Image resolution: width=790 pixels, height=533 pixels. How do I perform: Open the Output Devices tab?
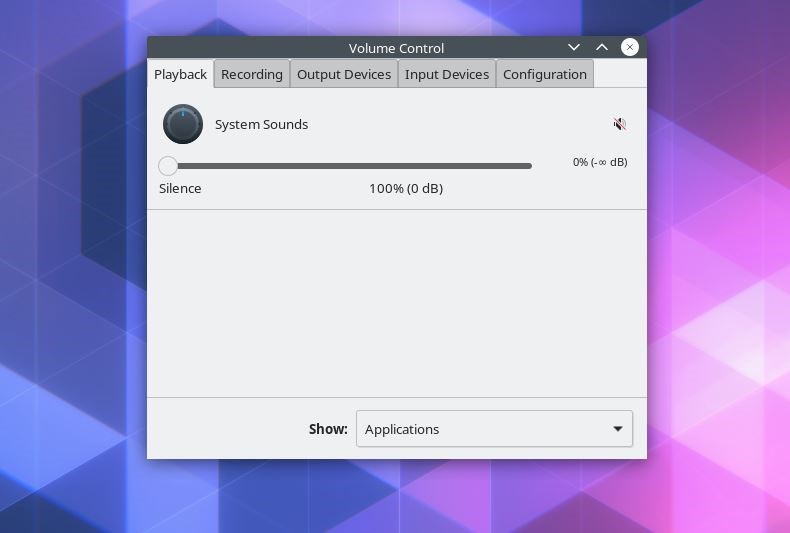pyautogui.click(x=344, y=74)
